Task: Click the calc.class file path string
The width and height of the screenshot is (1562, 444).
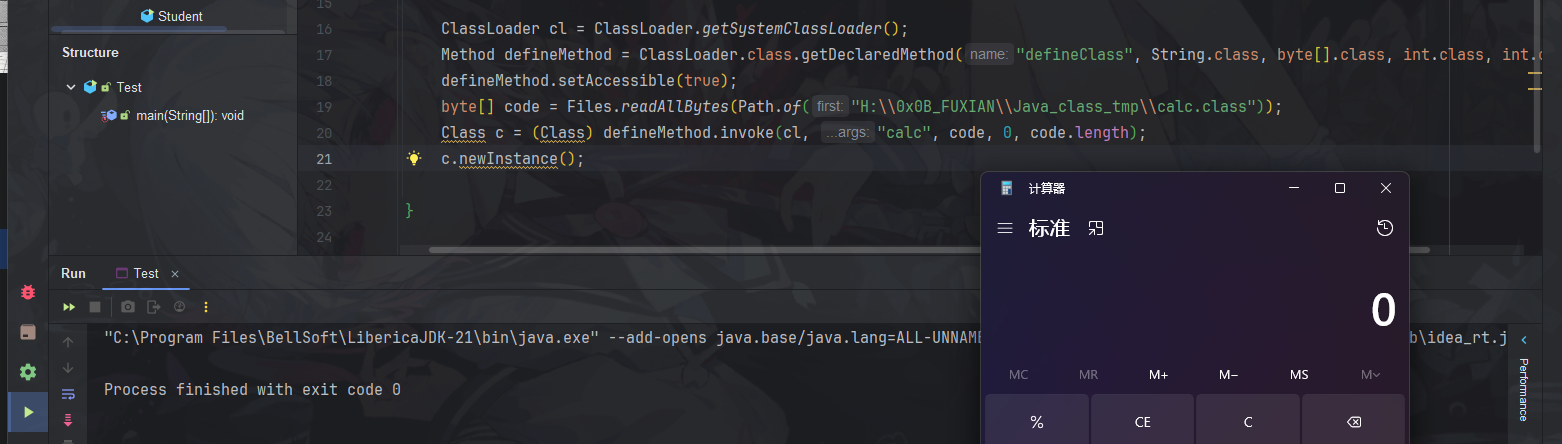Action: tap(1054, 107)
